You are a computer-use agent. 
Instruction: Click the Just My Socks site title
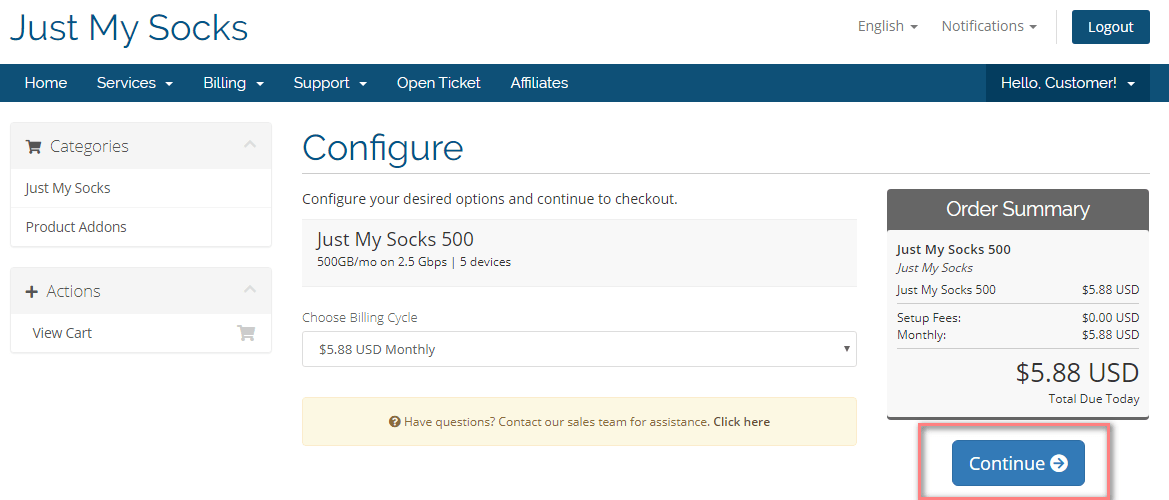click(x=129, y=28)
